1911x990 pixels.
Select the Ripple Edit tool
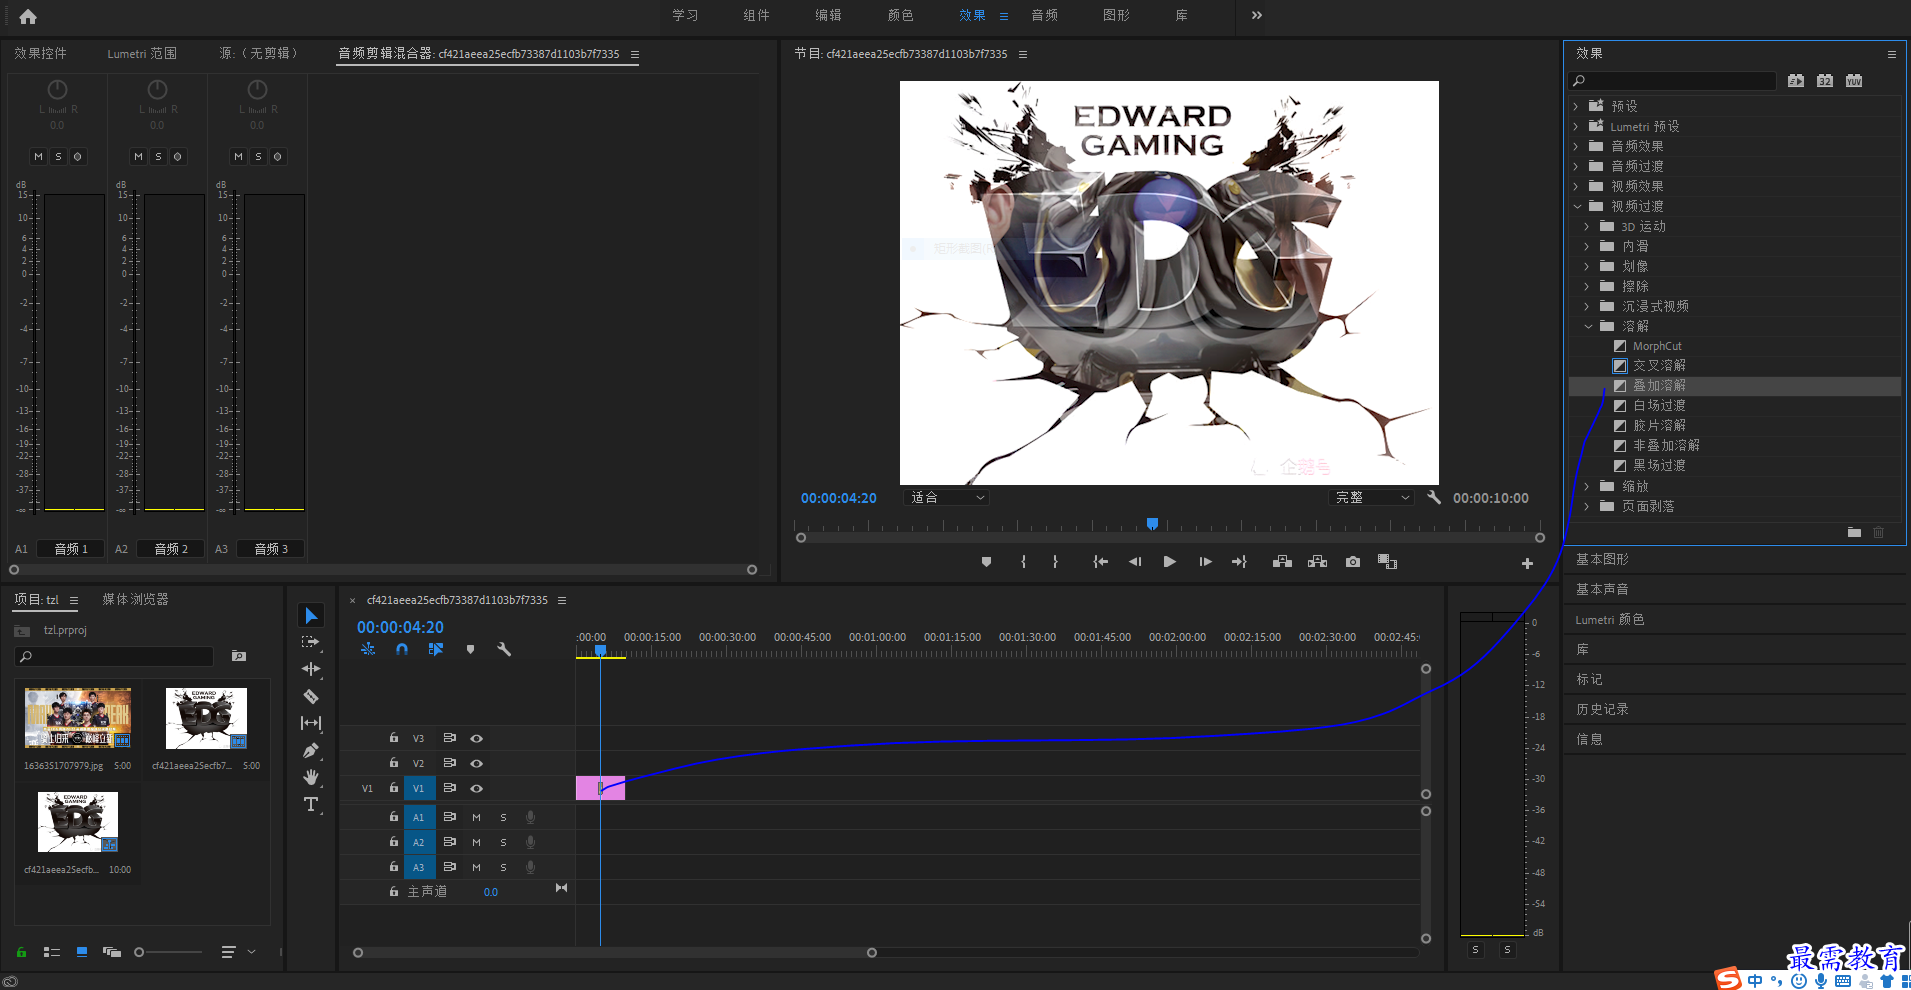coord(311,669)
